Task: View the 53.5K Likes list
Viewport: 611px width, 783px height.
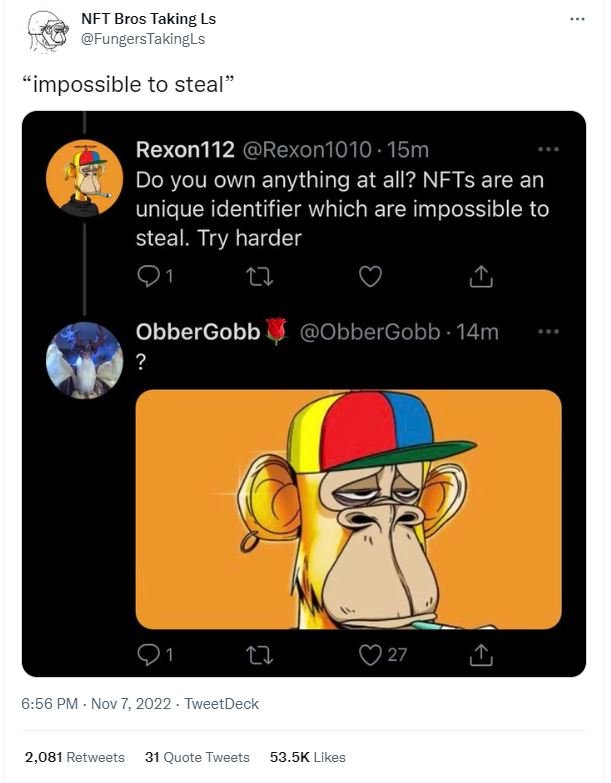Action: 308,757
